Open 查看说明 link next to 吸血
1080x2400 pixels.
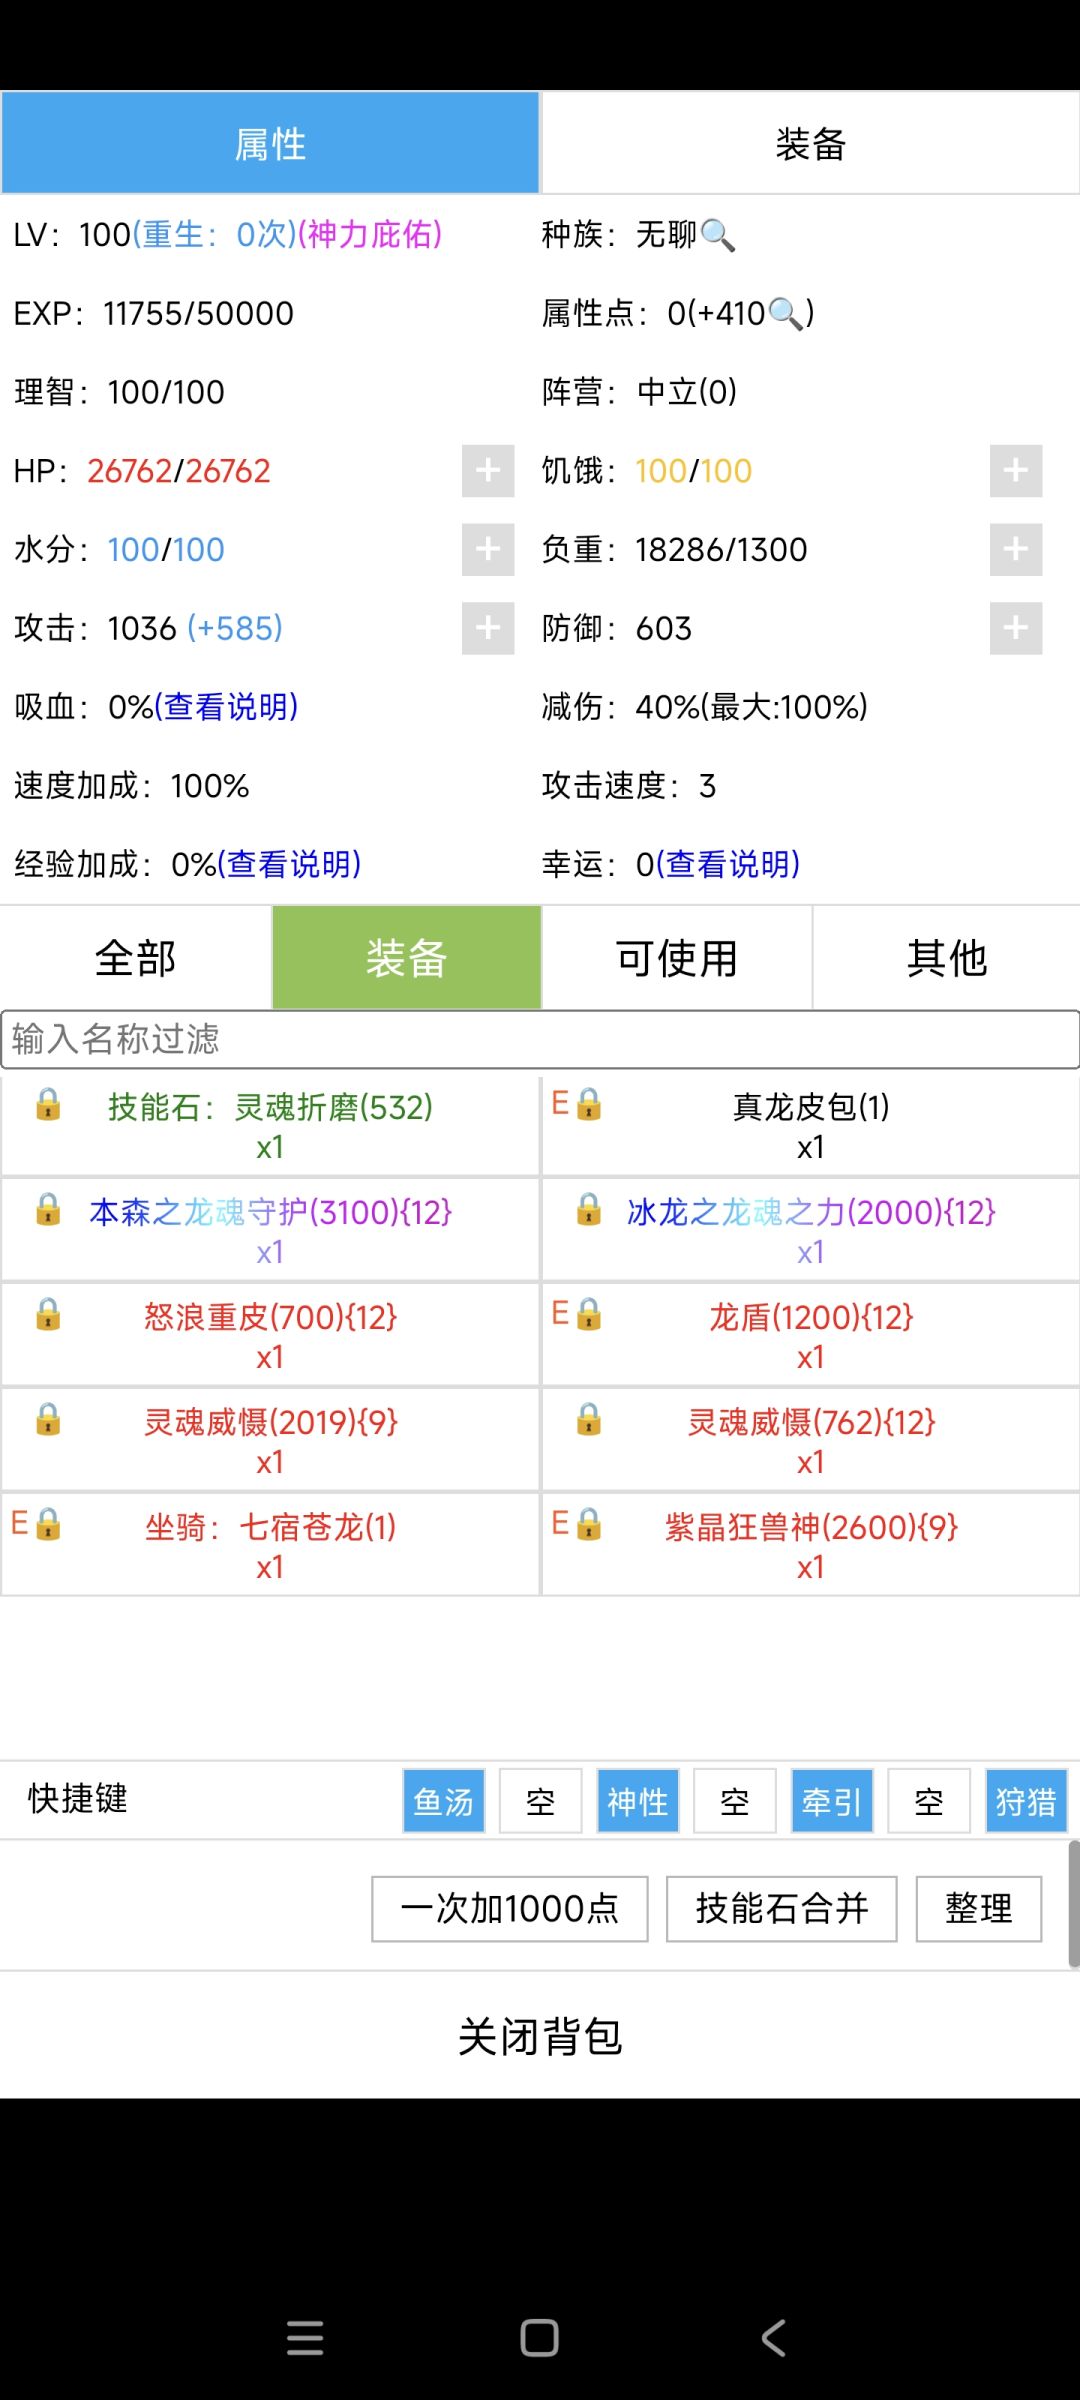tap(226, 707)
